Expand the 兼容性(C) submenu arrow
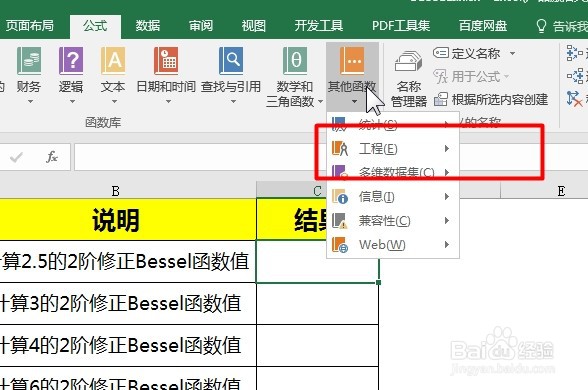The height and width of the screenshot is (390, 588). coord(447,220)
